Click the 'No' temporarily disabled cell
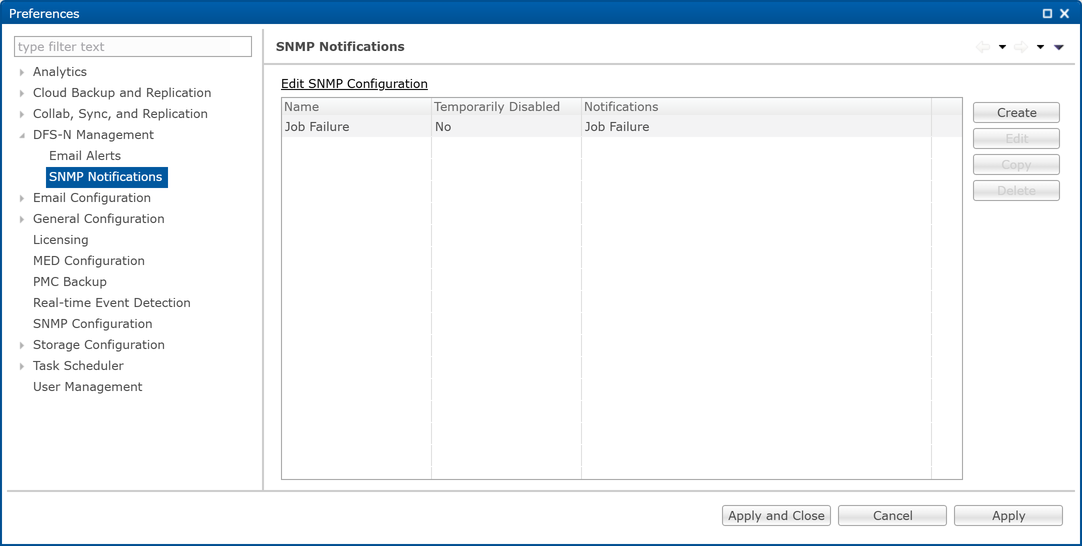The height and width of the screenshot is (546, 1082). pyautogui.click(x=506, y=127)
